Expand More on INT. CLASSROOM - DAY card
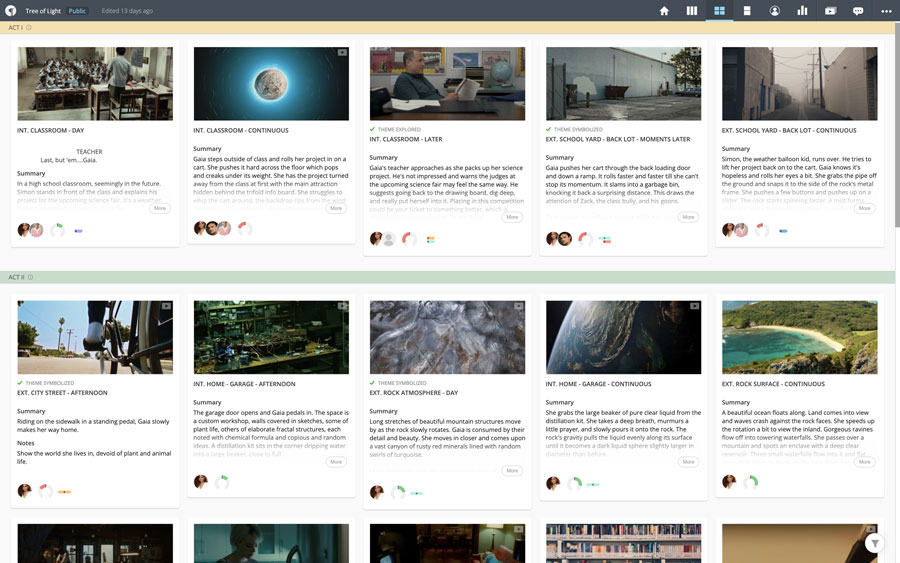The image size is (900, 563). tap(160, 208)
